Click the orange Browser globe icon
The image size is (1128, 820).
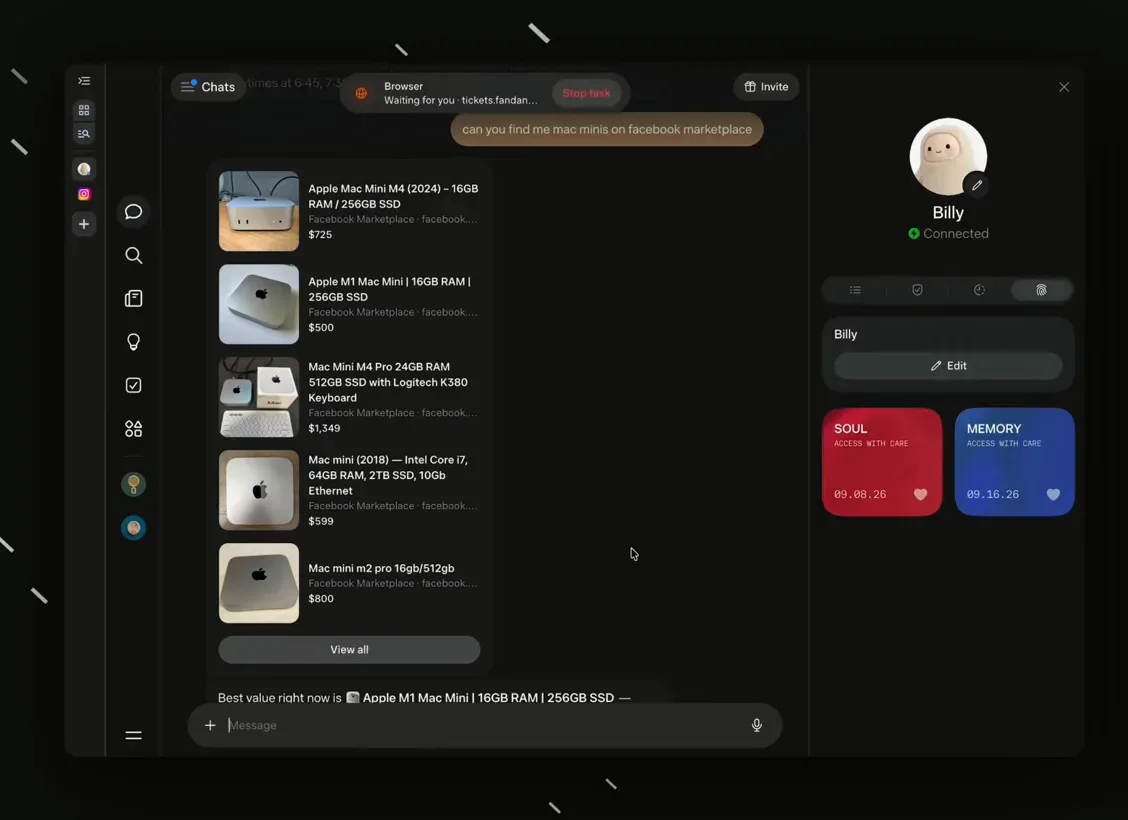(362, 93)
